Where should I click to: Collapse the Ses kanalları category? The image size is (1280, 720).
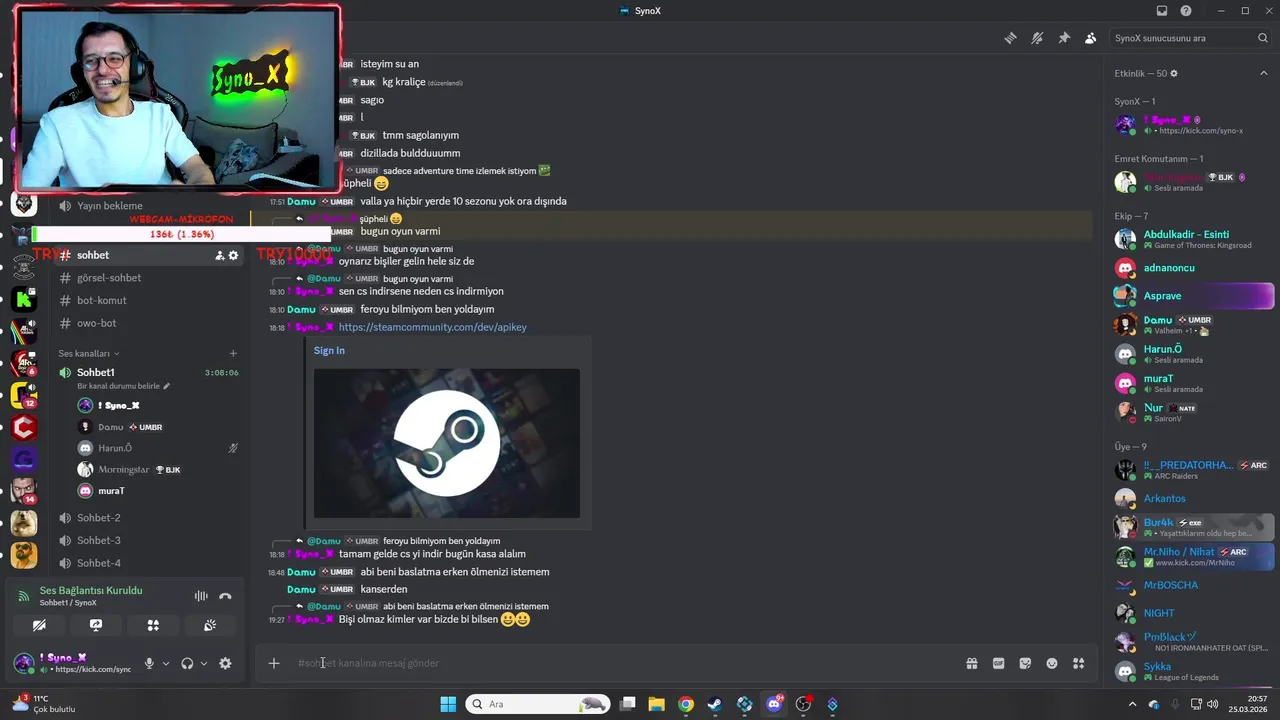tap(88, 353)
